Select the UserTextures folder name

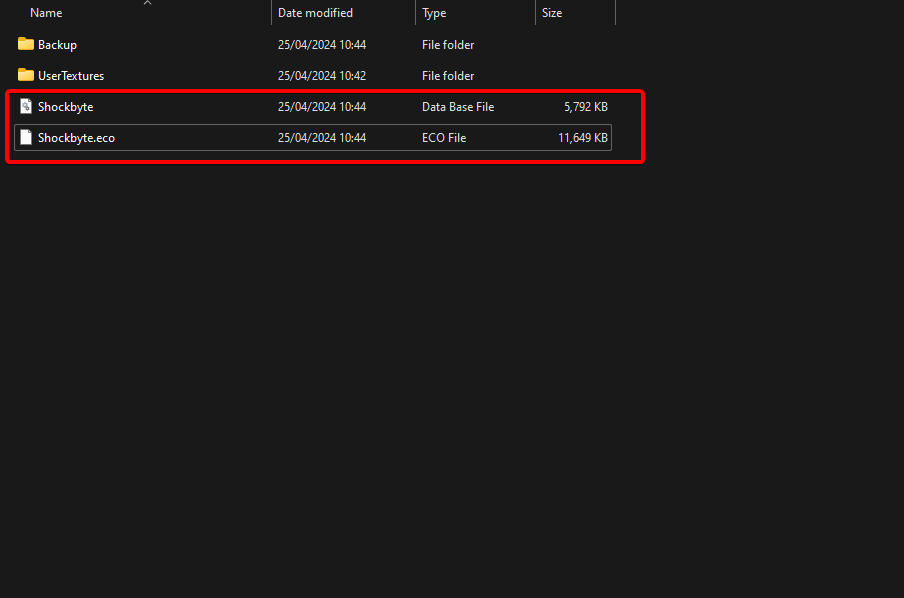pyautogui.click(x=71, y=76)
